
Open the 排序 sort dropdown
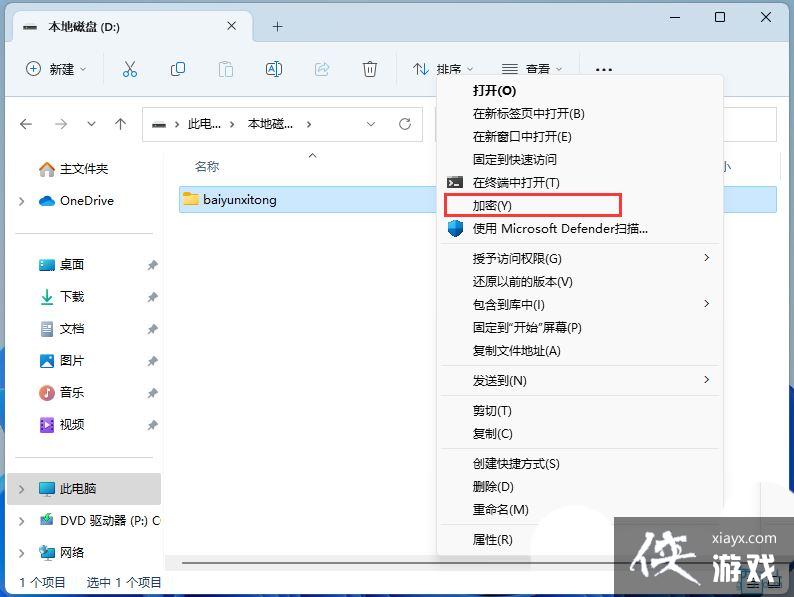442,69
